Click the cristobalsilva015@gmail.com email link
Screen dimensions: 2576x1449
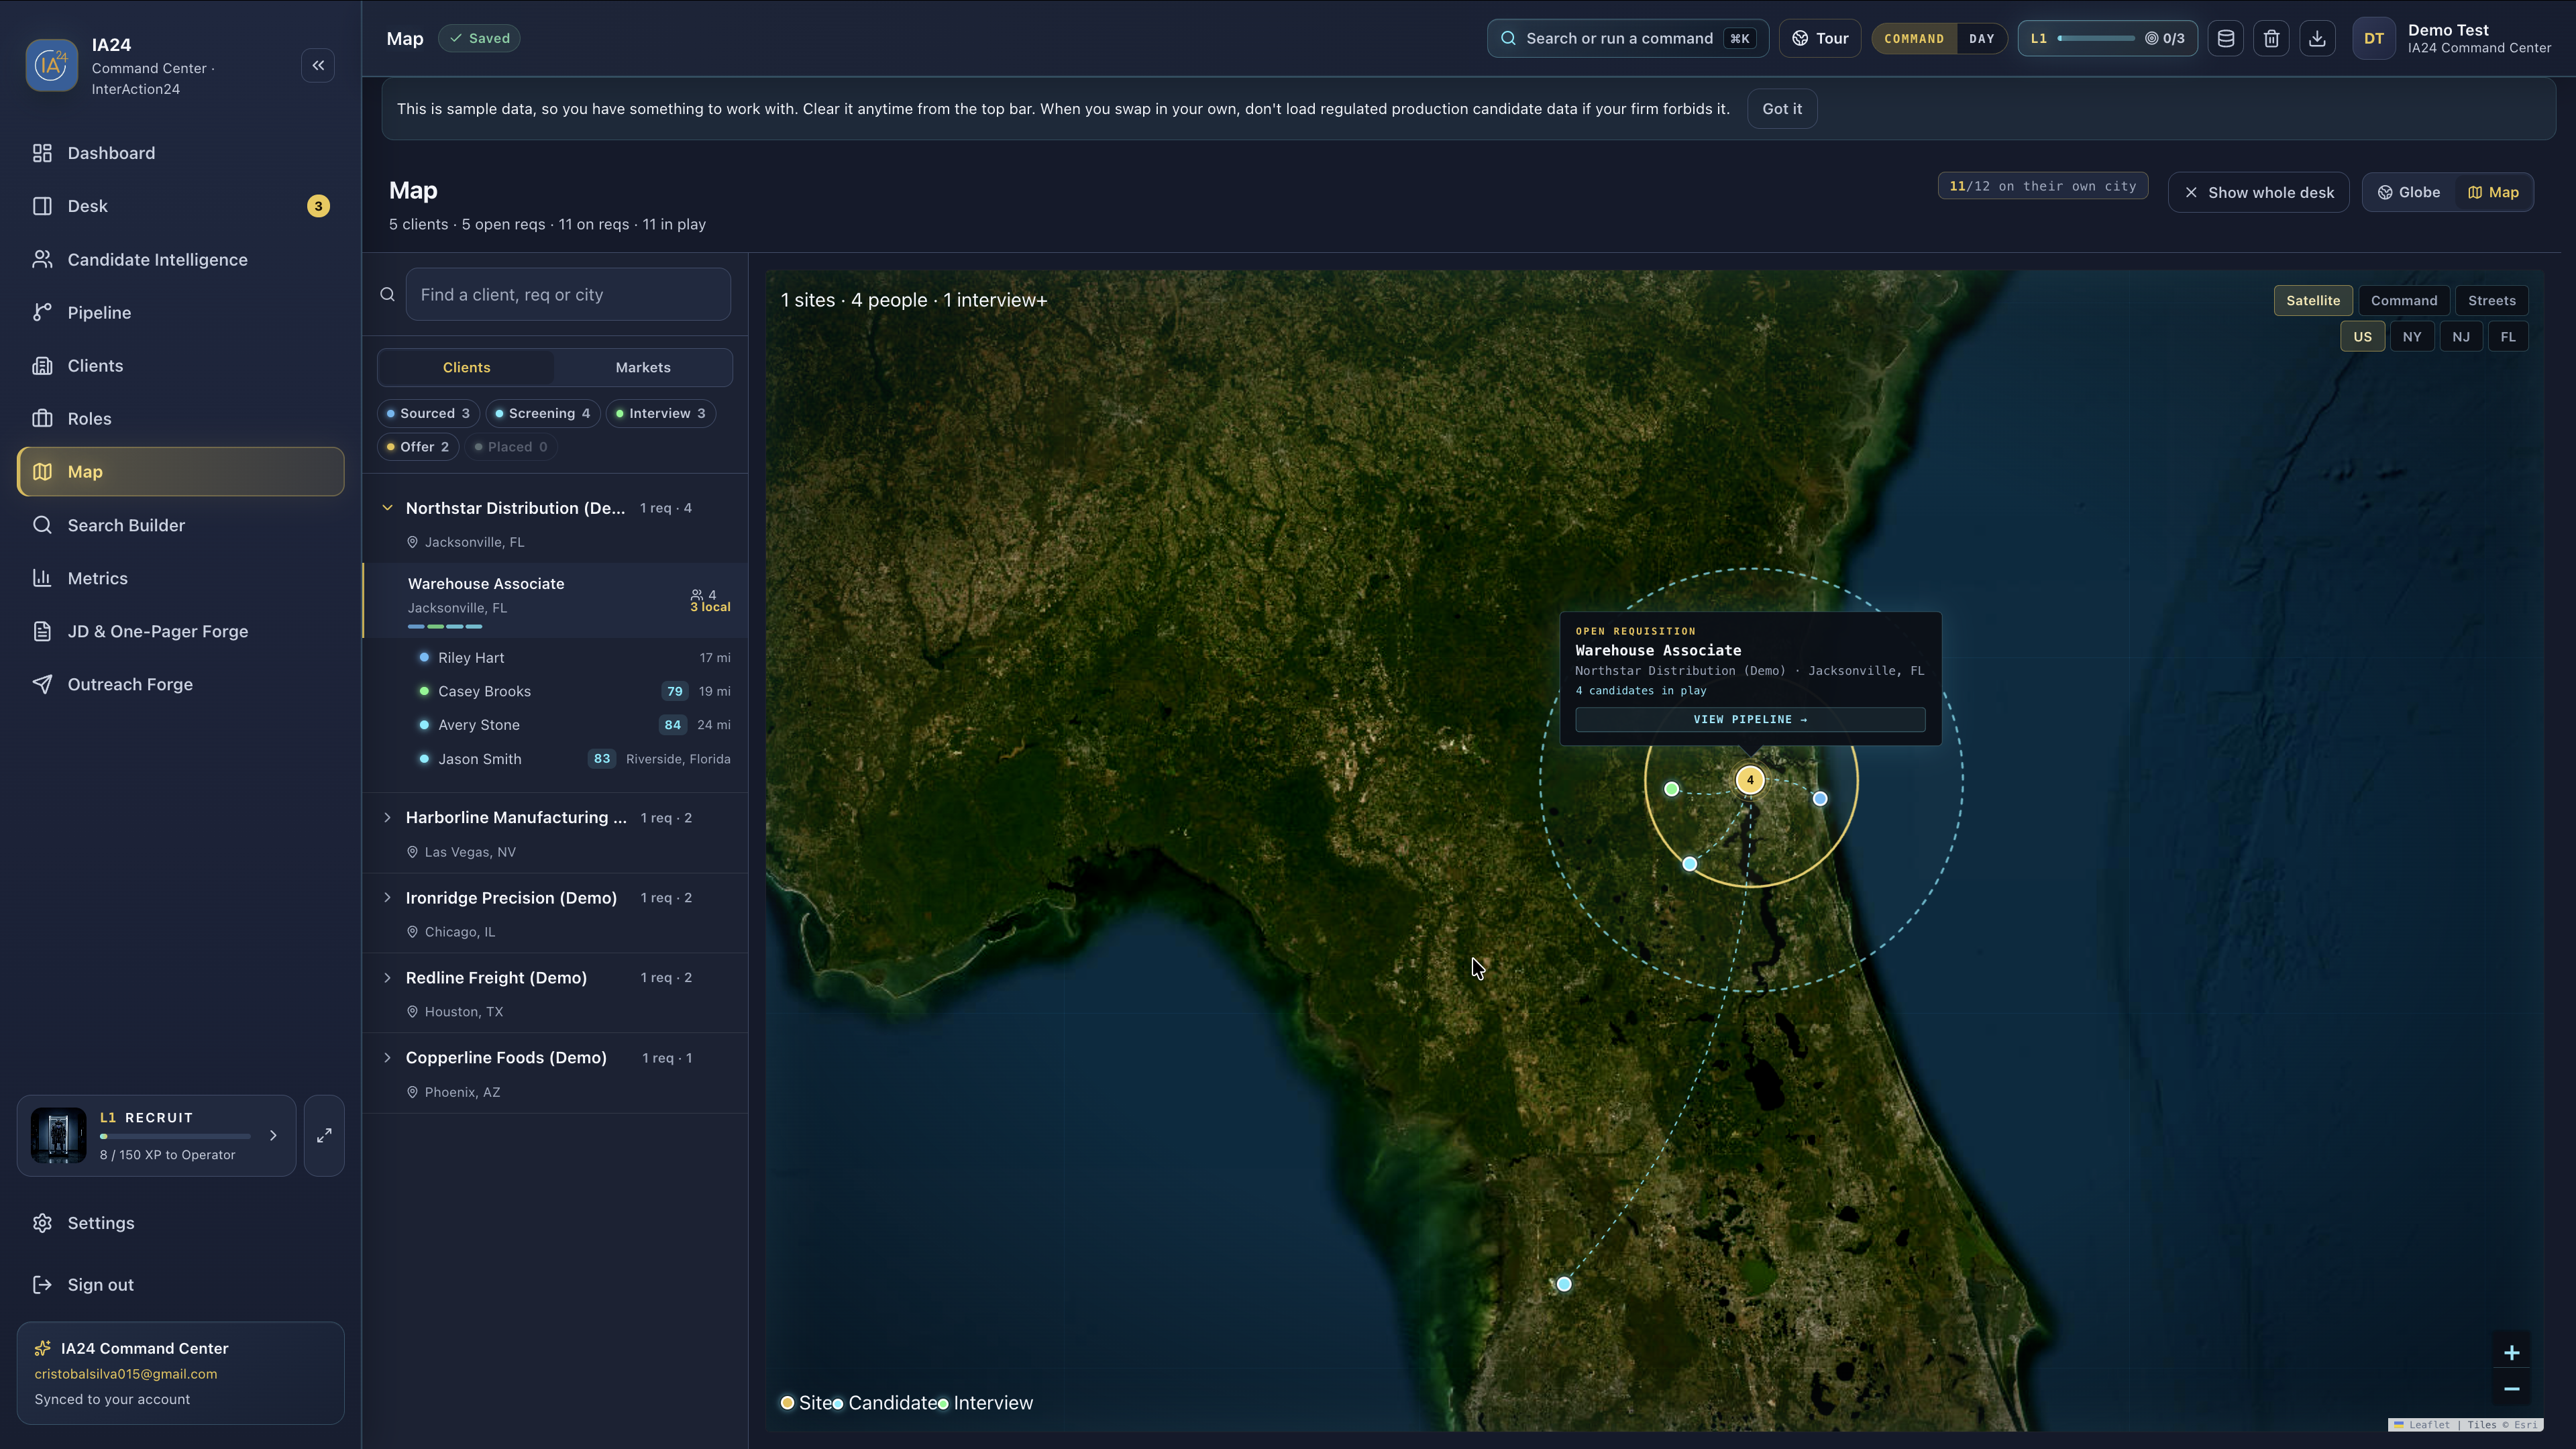tap(126, 1374)
